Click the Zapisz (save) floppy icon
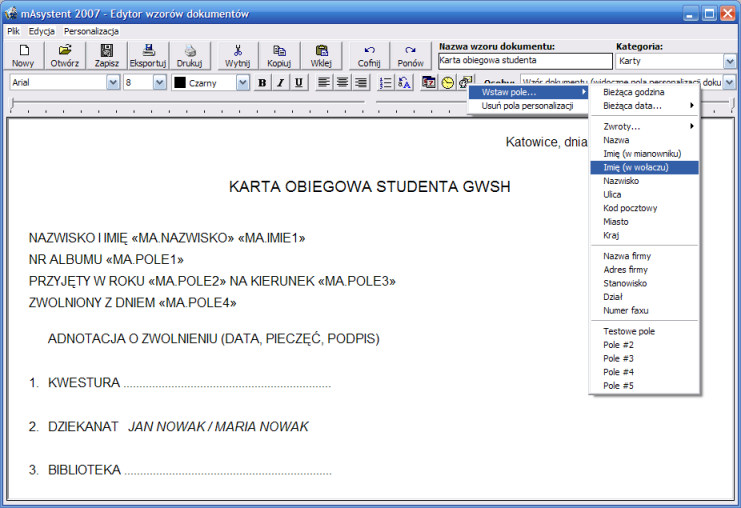The height and width of the screenshot is (508, 741). click(106, 55)
